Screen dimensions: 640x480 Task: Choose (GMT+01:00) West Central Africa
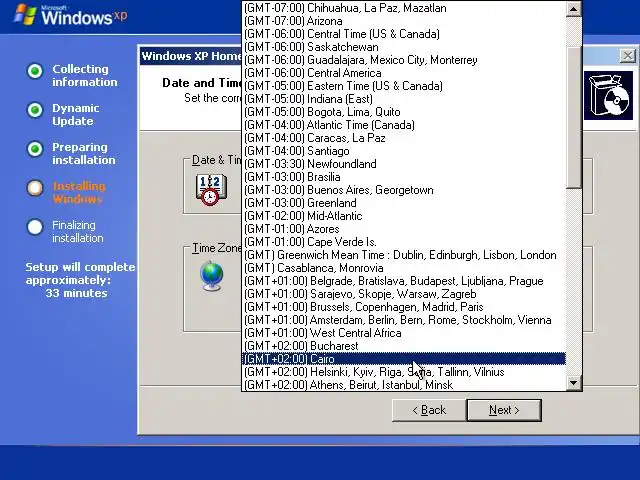[x=404, y=333]
